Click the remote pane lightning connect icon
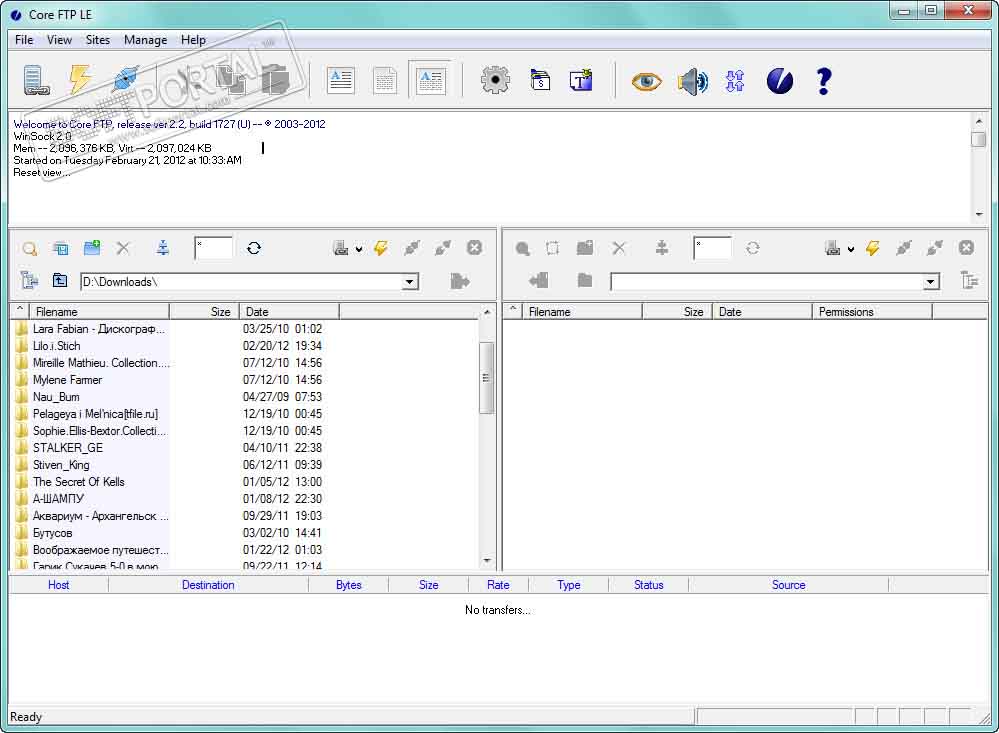 coord(872,248)
